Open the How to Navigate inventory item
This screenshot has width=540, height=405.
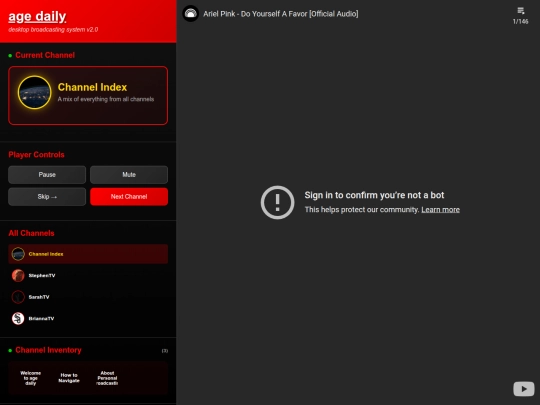click(x=69, y=378)
